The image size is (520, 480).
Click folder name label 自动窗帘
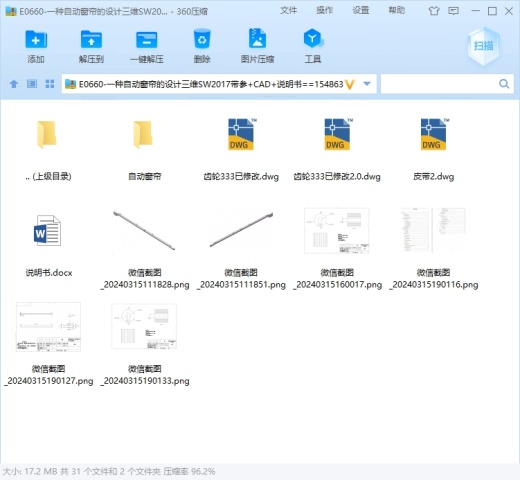[145, 176]
